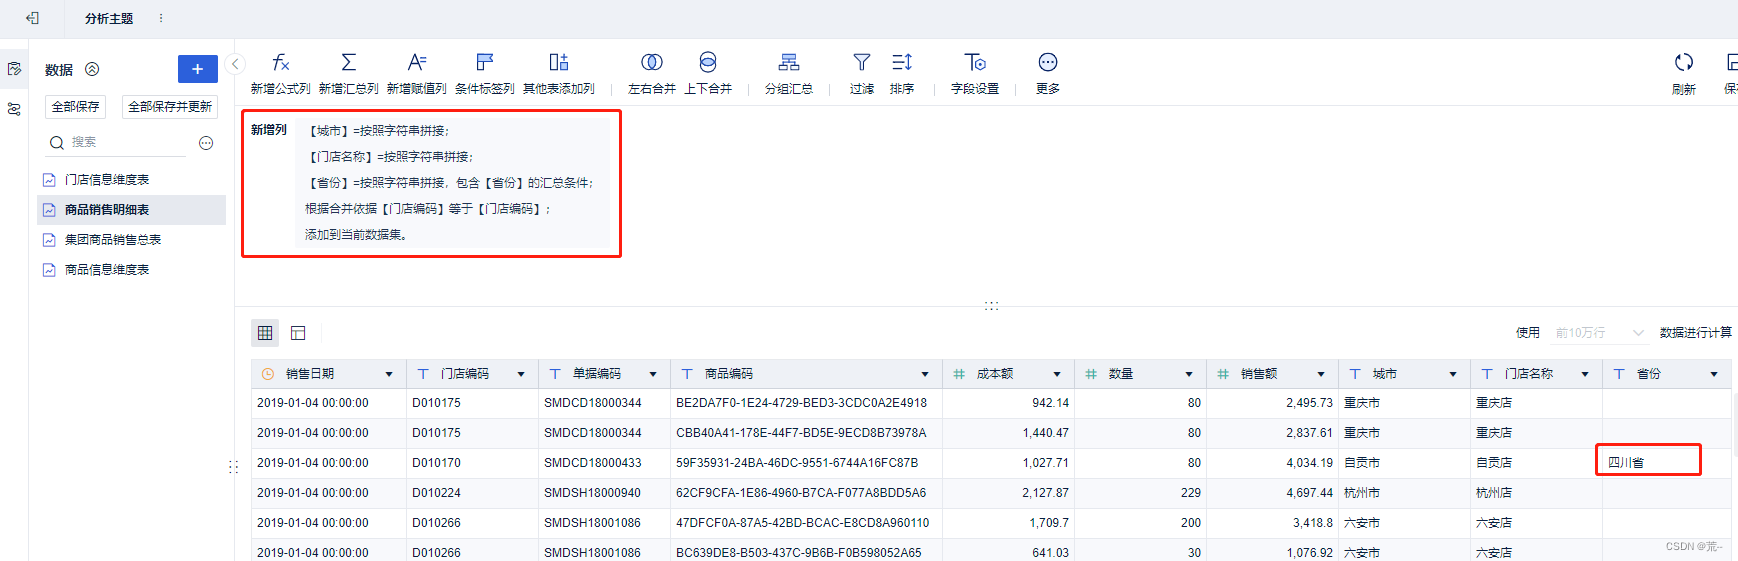Screen dimensions: 1738x561
Task: Click the 其他表添加列 icon
Action: [559, 62]
